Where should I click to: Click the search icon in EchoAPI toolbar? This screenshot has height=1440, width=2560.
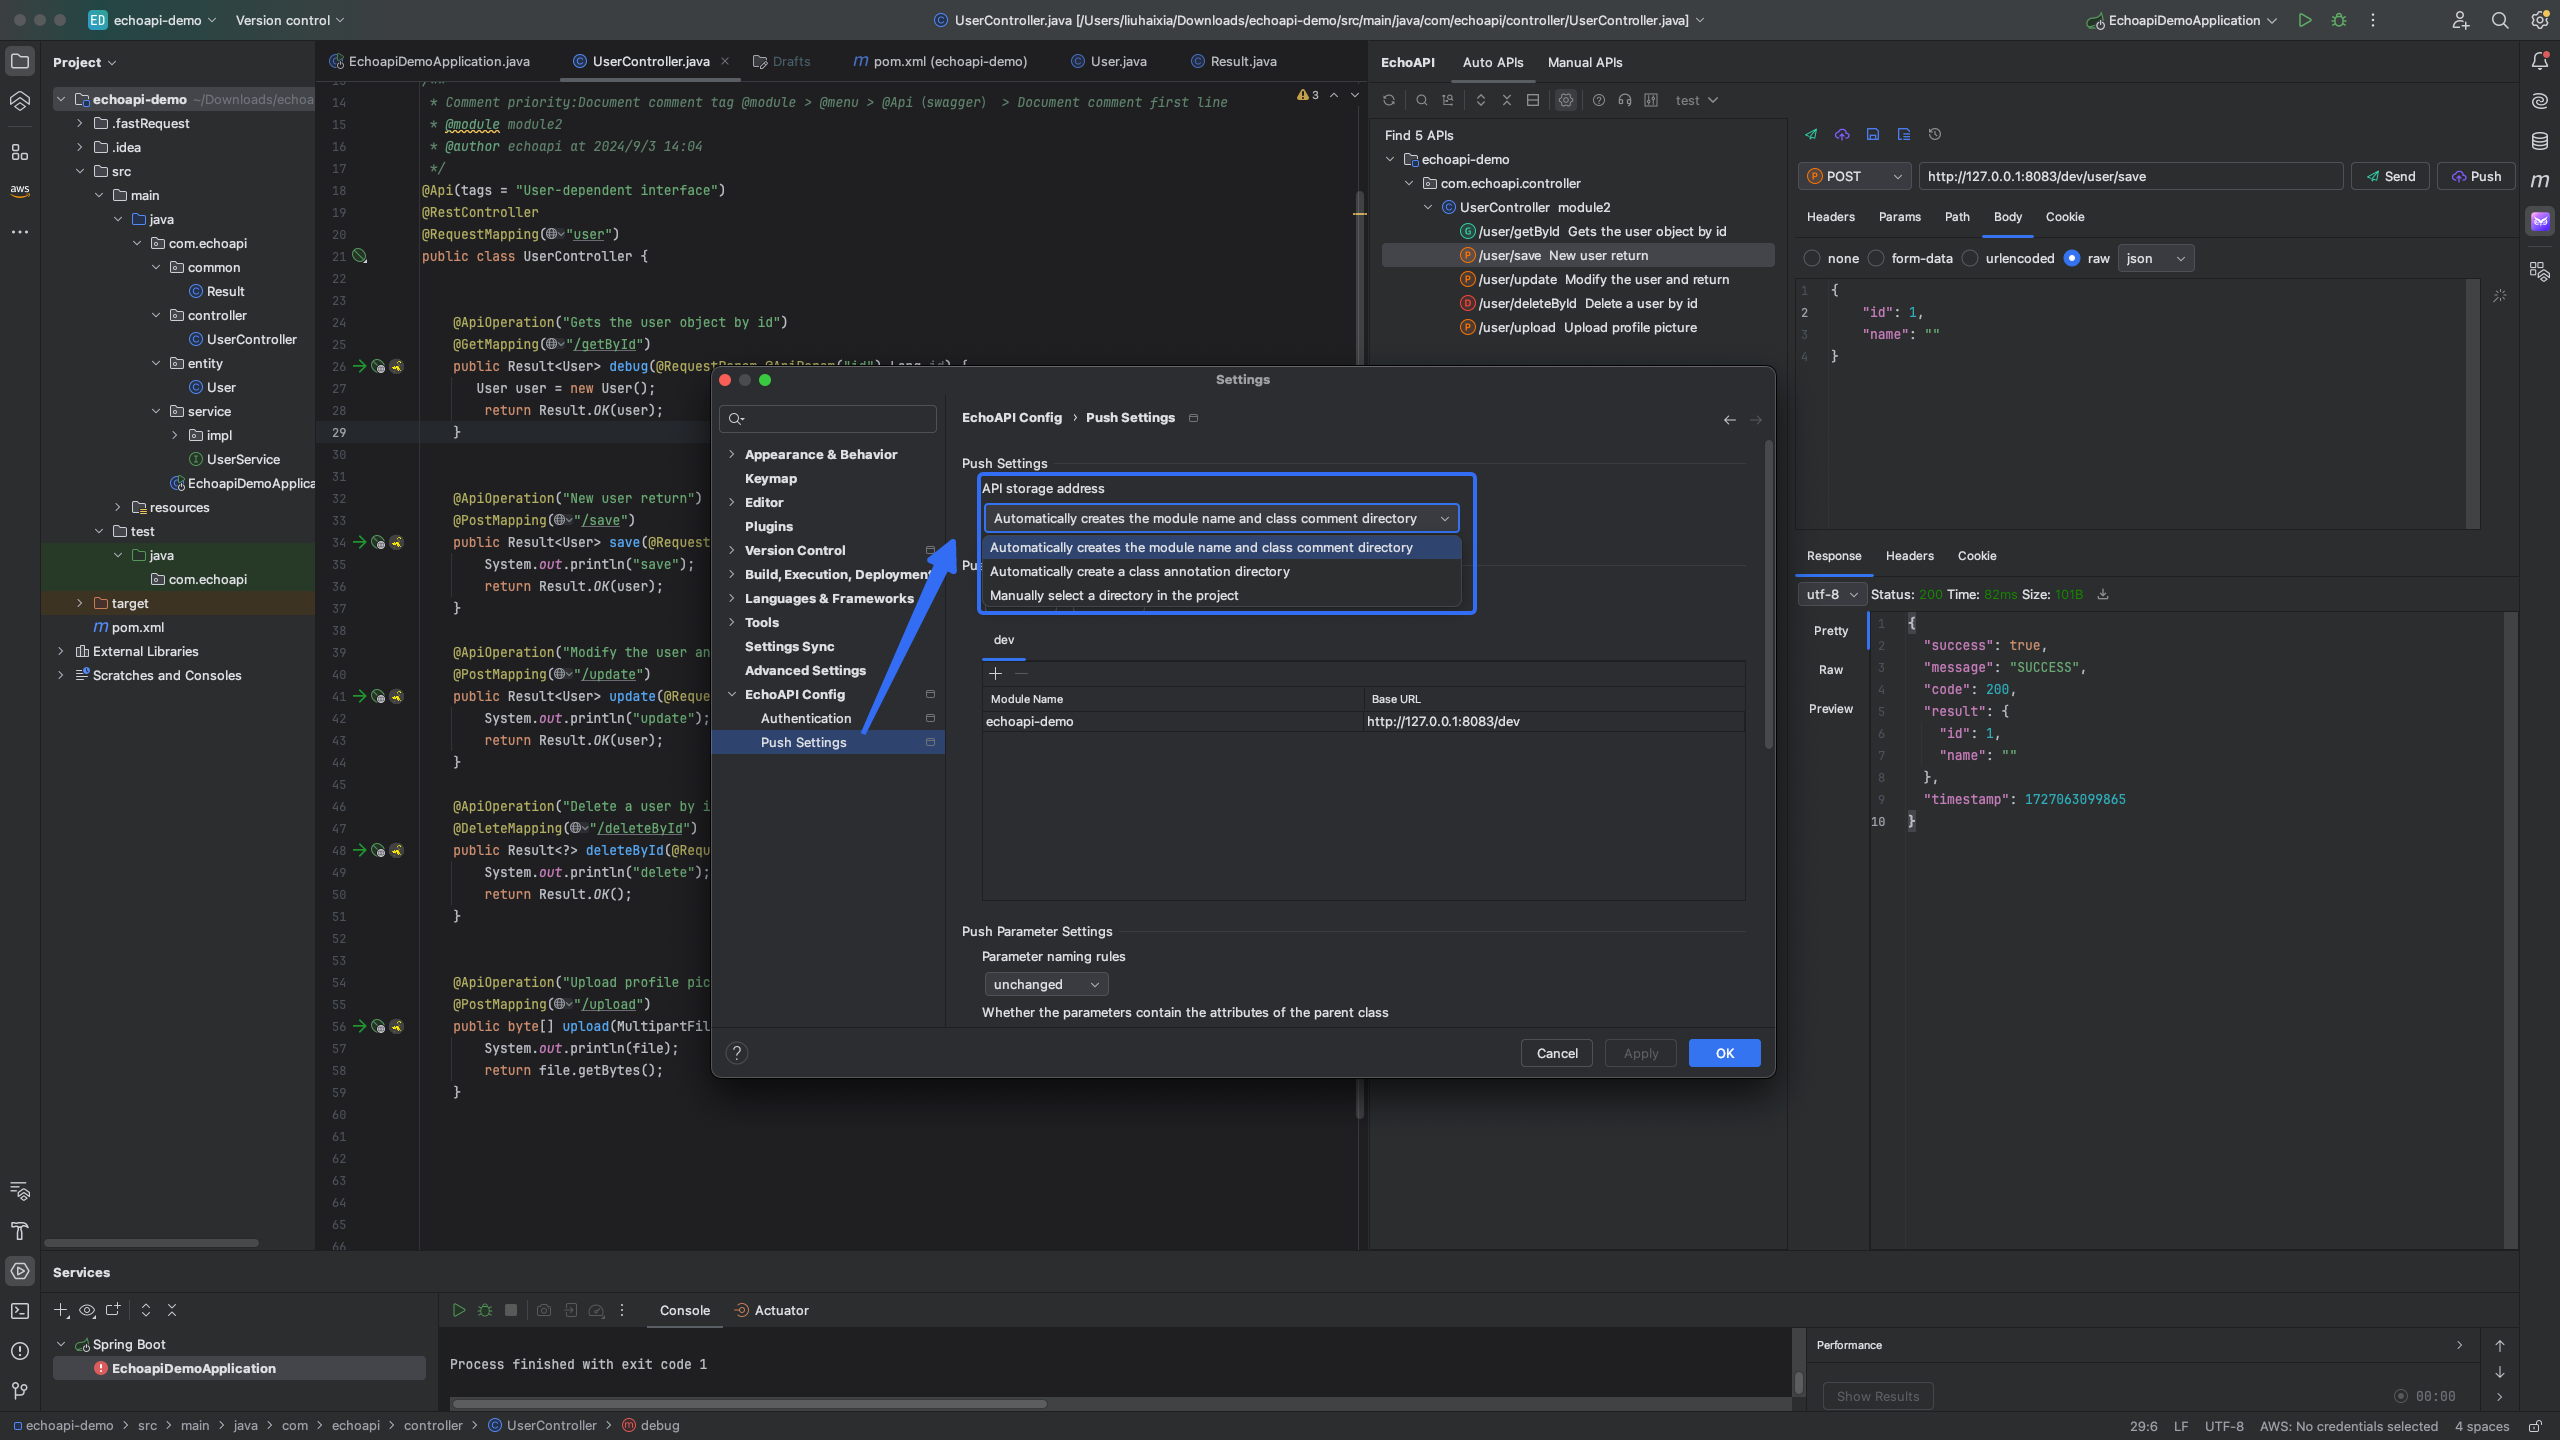point(1421,100)
